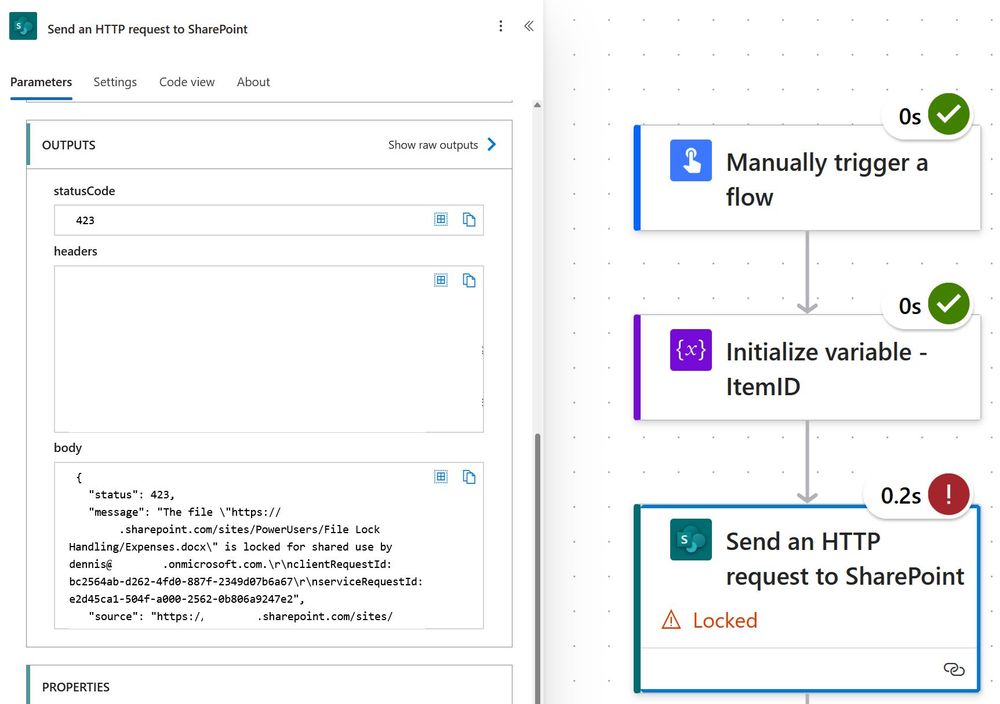Click the Locked warning triangle icon

click(671, 620)
